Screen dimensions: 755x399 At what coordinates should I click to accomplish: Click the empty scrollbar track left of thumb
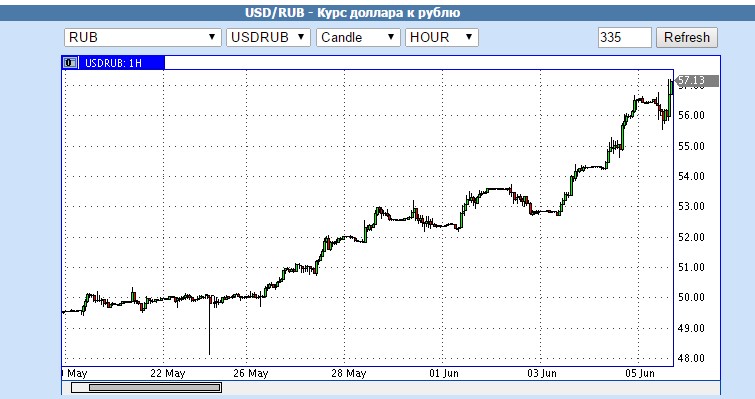pyautogui.click(x=80, y=387)
